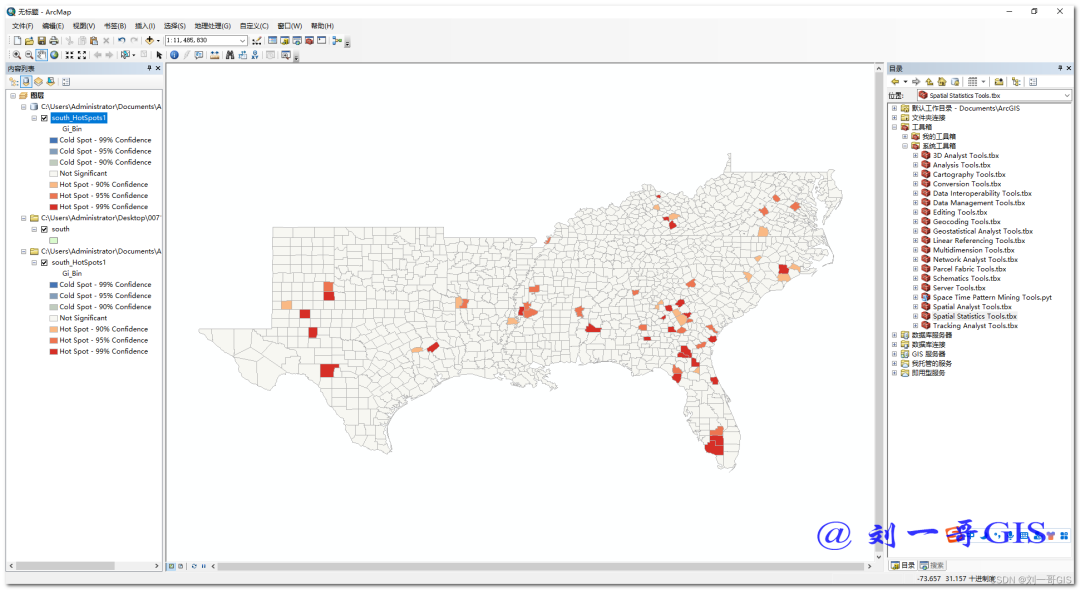Click top Hot Spot 99% Confidence swatch
The width and height of the screenshot is (1080, 590).
click(53, 207)
